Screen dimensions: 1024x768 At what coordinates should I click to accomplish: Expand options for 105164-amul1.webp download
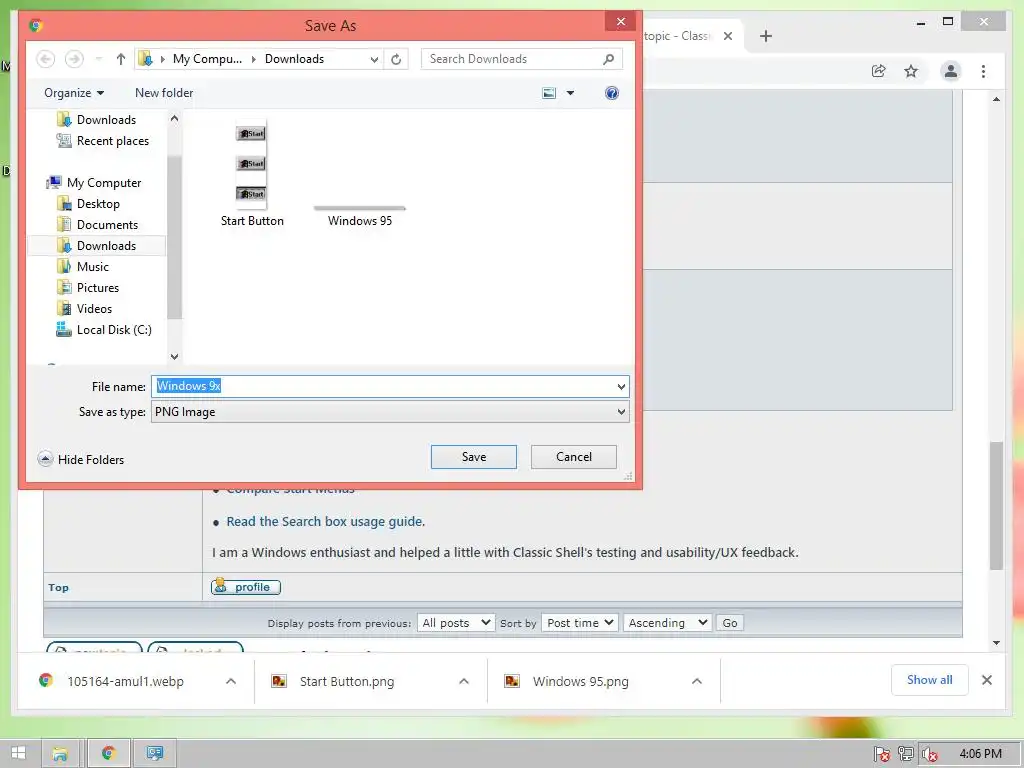point(231,681)
